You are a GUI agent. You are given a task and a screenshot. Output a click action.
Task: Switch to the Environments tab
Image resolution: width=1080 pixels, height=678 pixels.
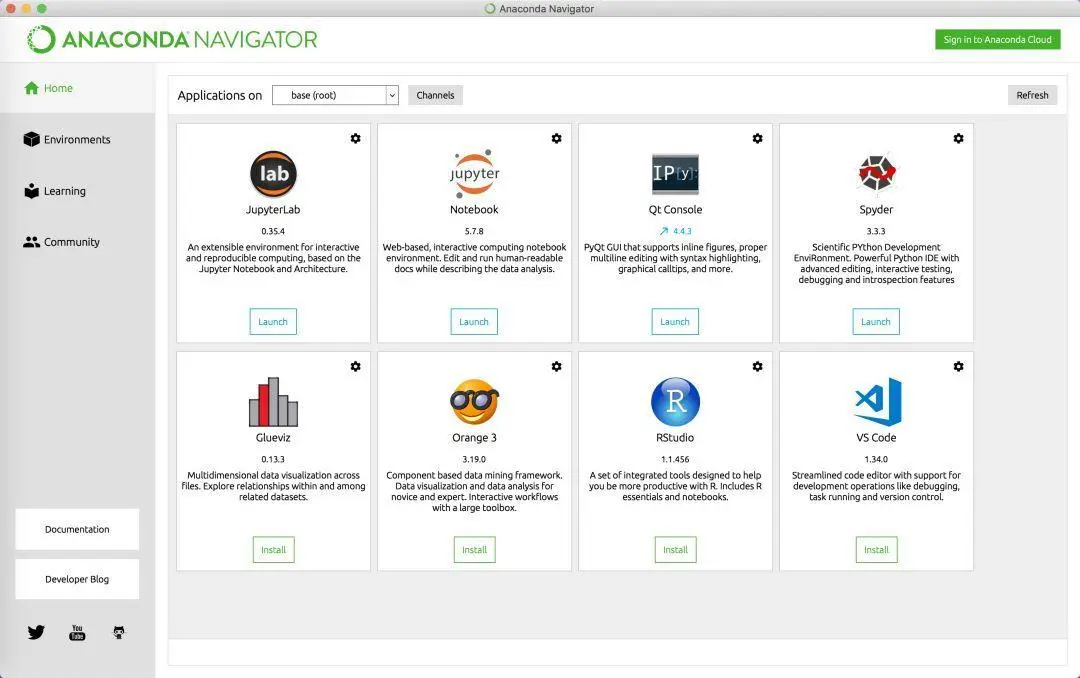click(78, 139)
